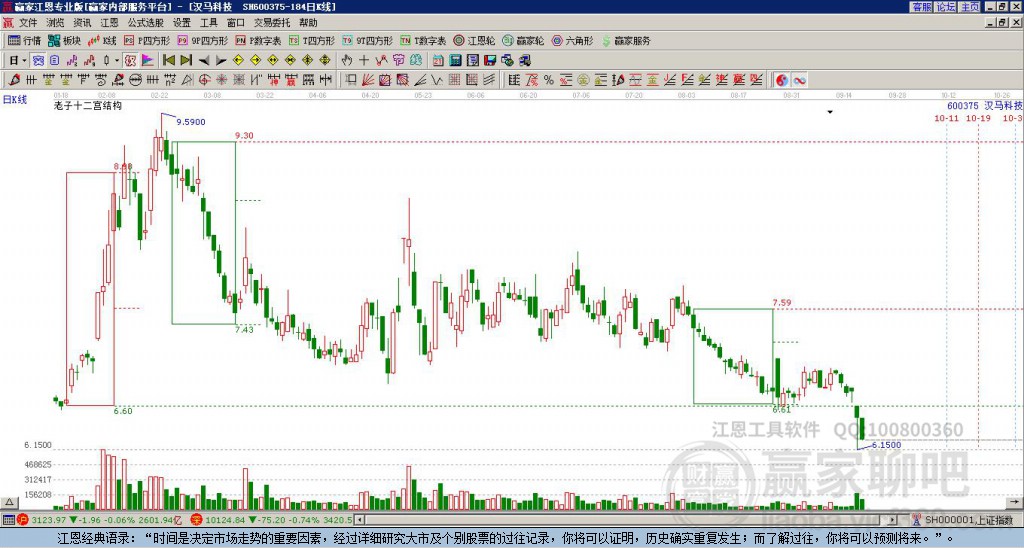Screen dimensions: 1024x548
Task: Open the 主页 homepage link
Action: point(970,7)
